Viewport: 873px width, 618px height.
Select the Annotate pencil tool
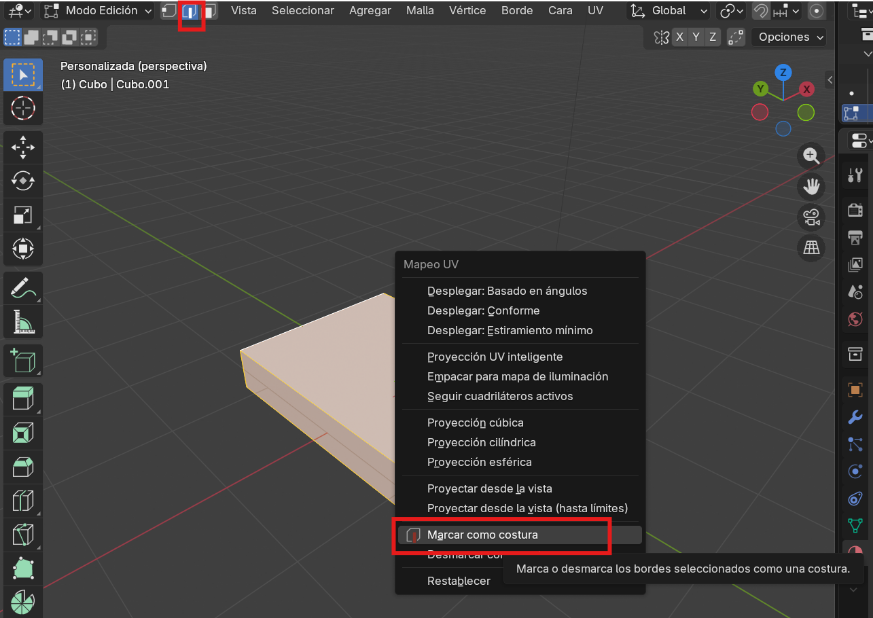coord(23,288)
